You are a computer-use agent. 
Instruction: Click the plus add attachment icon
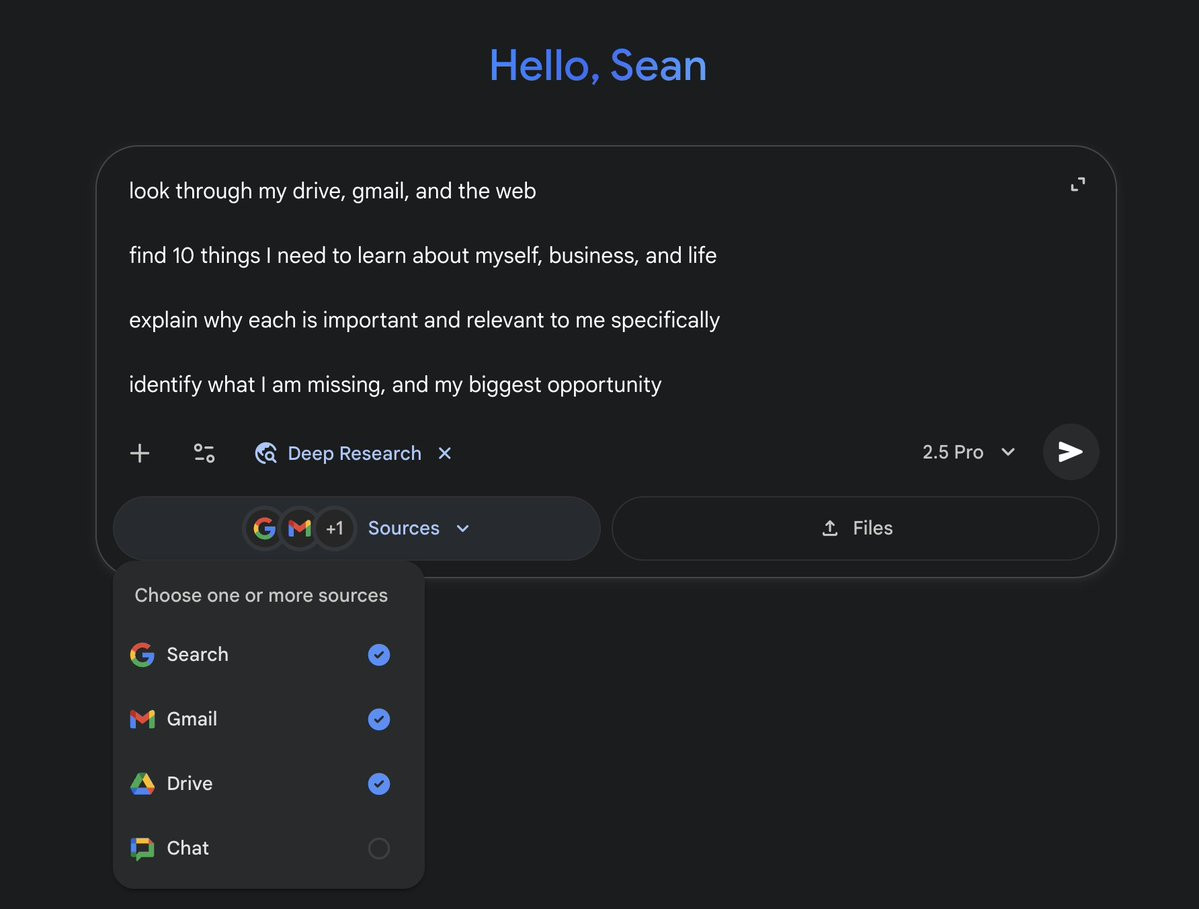[139, 453]
